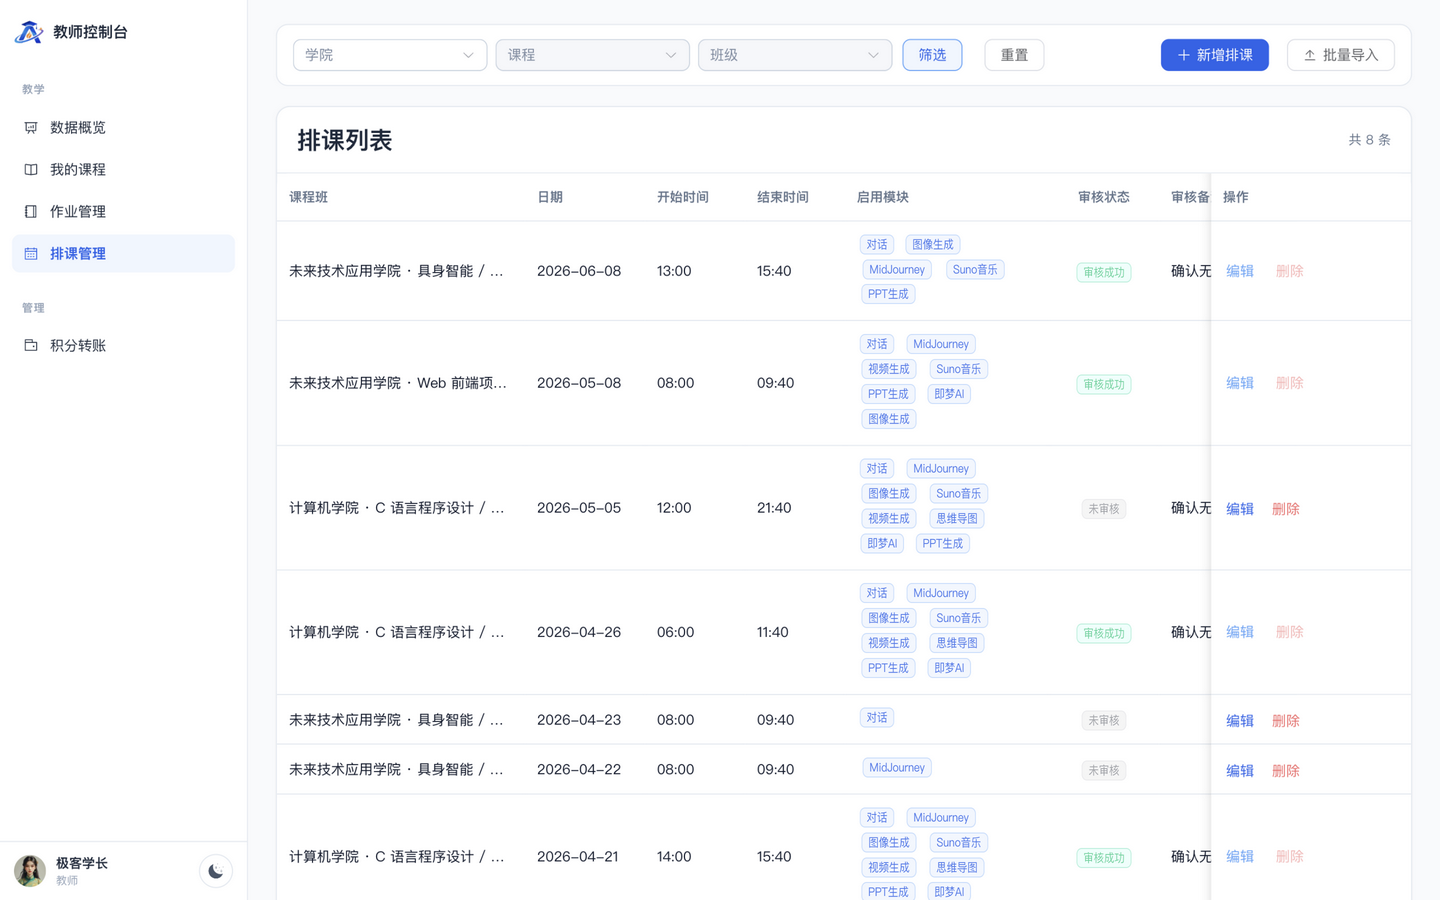The width and height of the screenshot is (1440, 900).
Task: Click the 批量导入 button
Action: [x=1341, y=55]
